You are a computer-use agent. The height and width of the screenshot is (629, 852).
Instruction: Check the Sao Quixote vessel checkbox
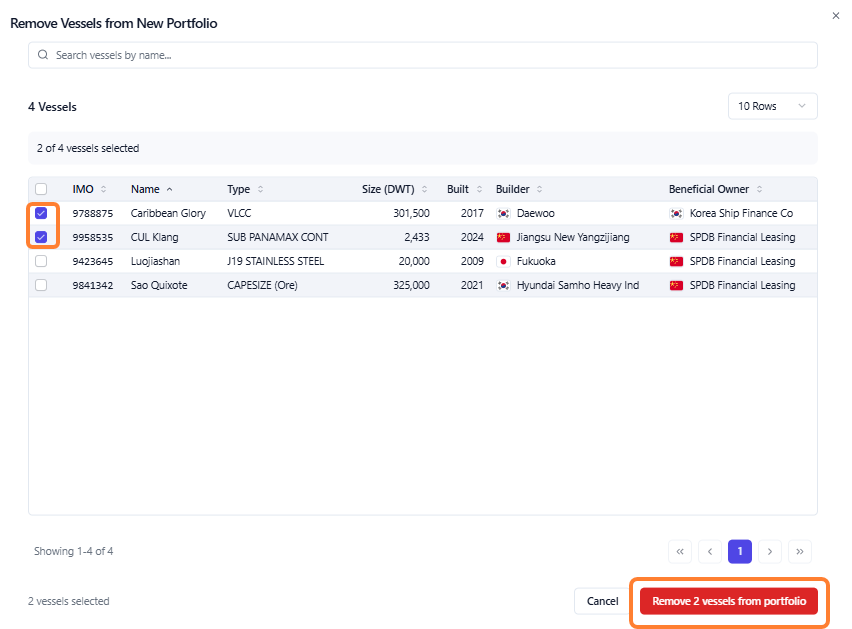pos(41,285)
